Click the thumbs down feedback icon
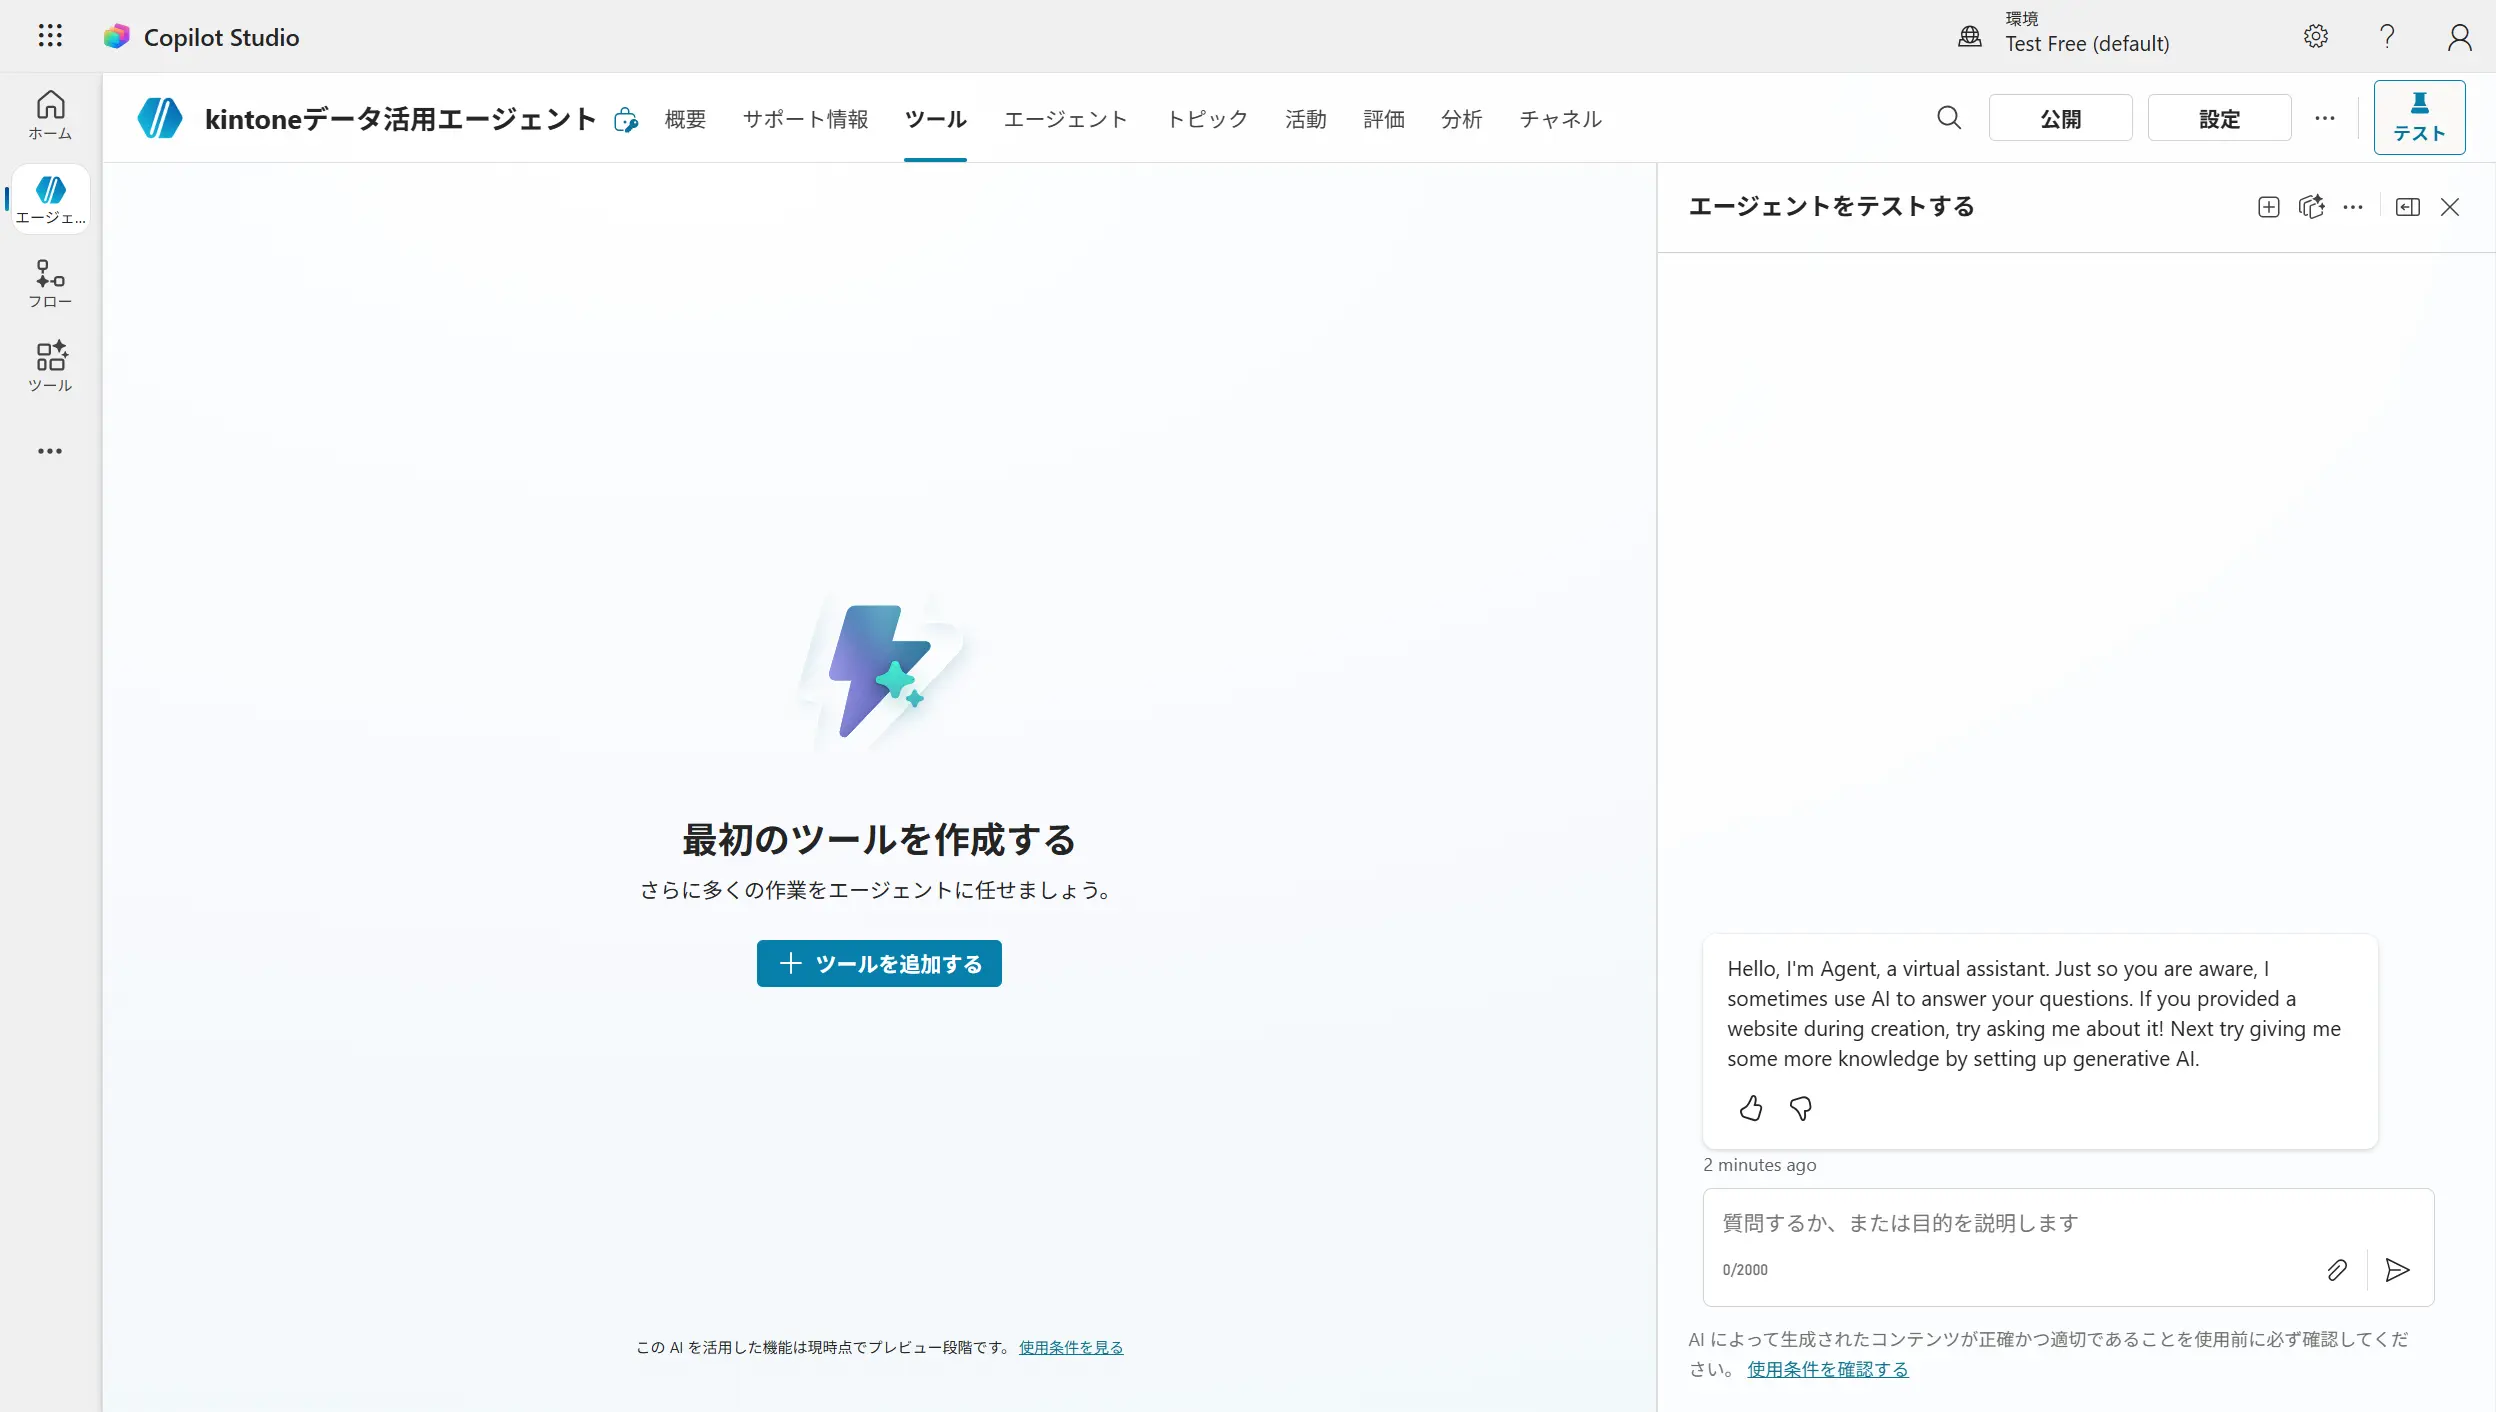The height and width of the screenshot is (1412, 2496). pyautogui.click(x=1801, y=1108)
